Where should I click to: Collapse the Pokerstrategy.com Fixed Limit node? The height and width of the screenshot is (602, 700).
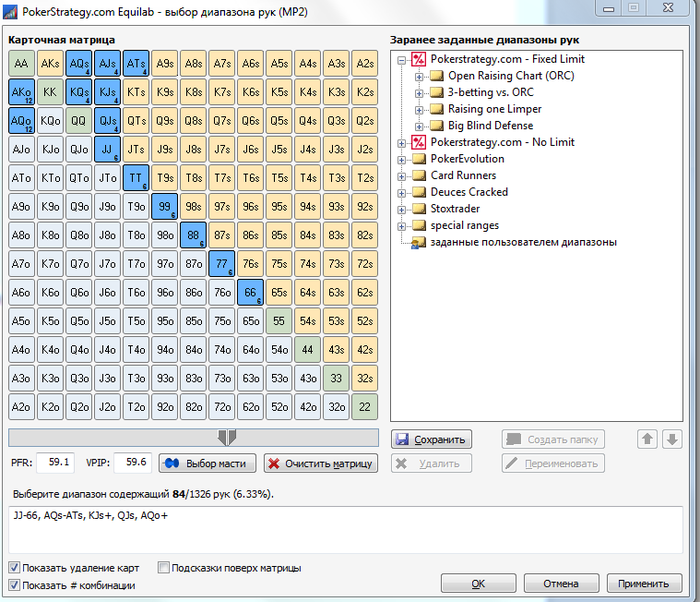[x=401, y=59]
